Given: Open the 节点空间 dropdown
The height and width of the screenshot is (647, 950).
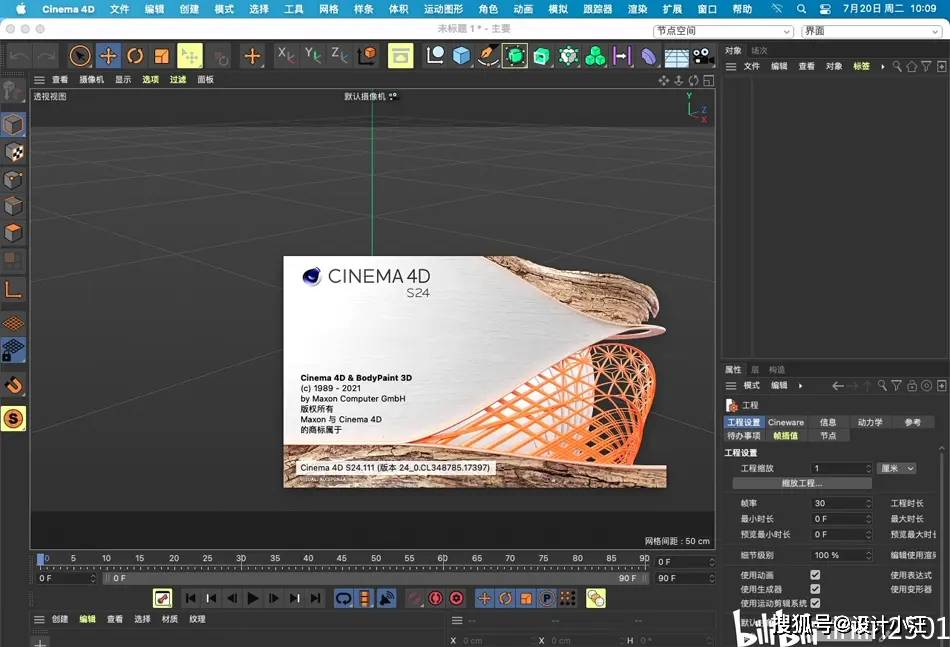Looking at the screenshot, I should click(723, 31).
